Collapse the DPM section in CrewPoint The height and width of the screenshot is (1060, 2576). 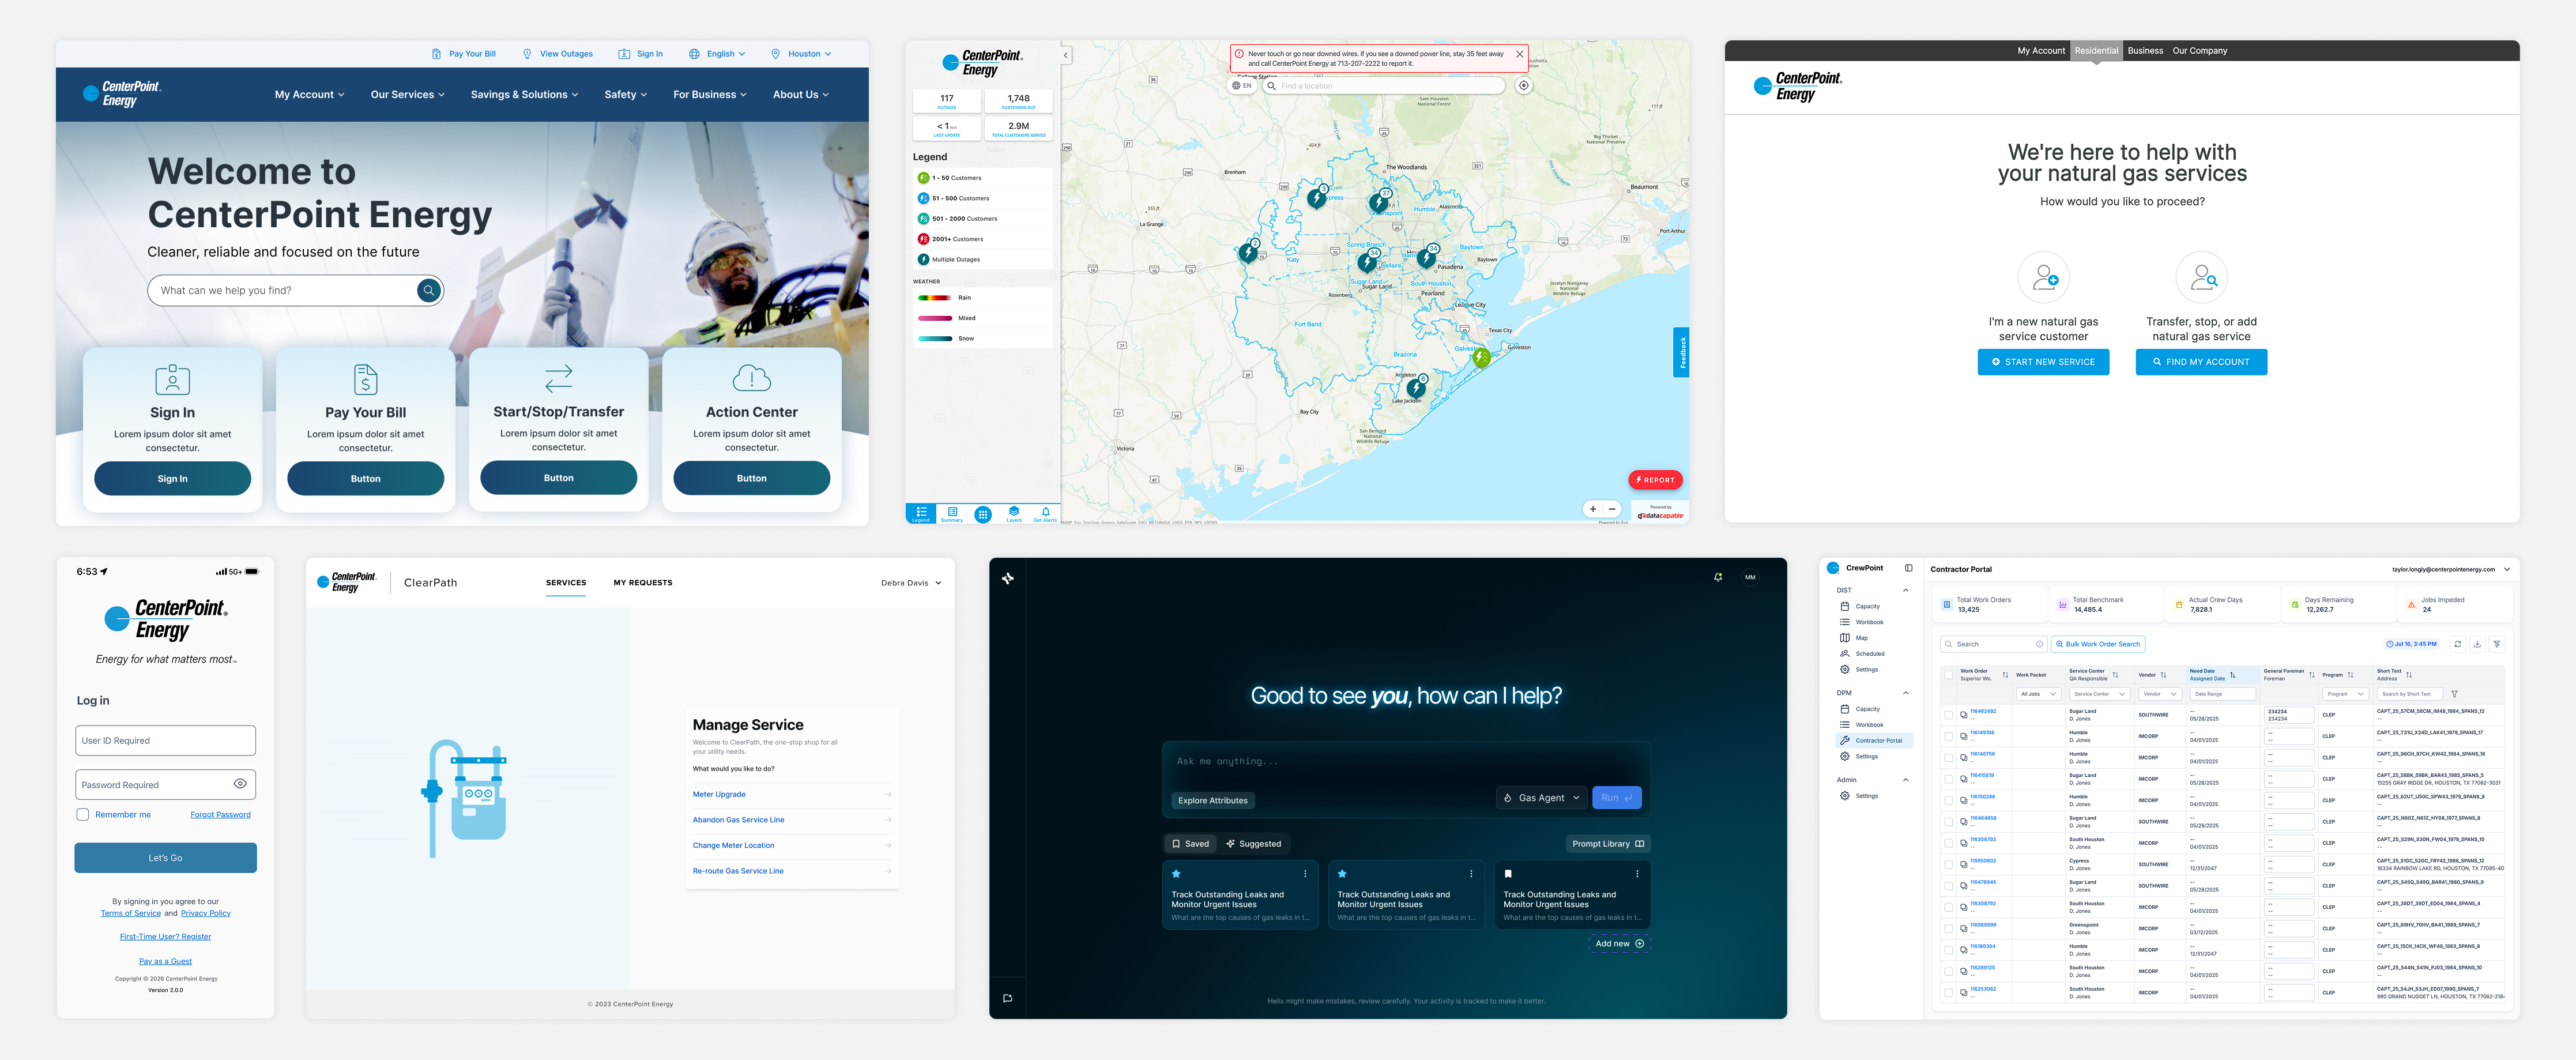point(1905,693)
